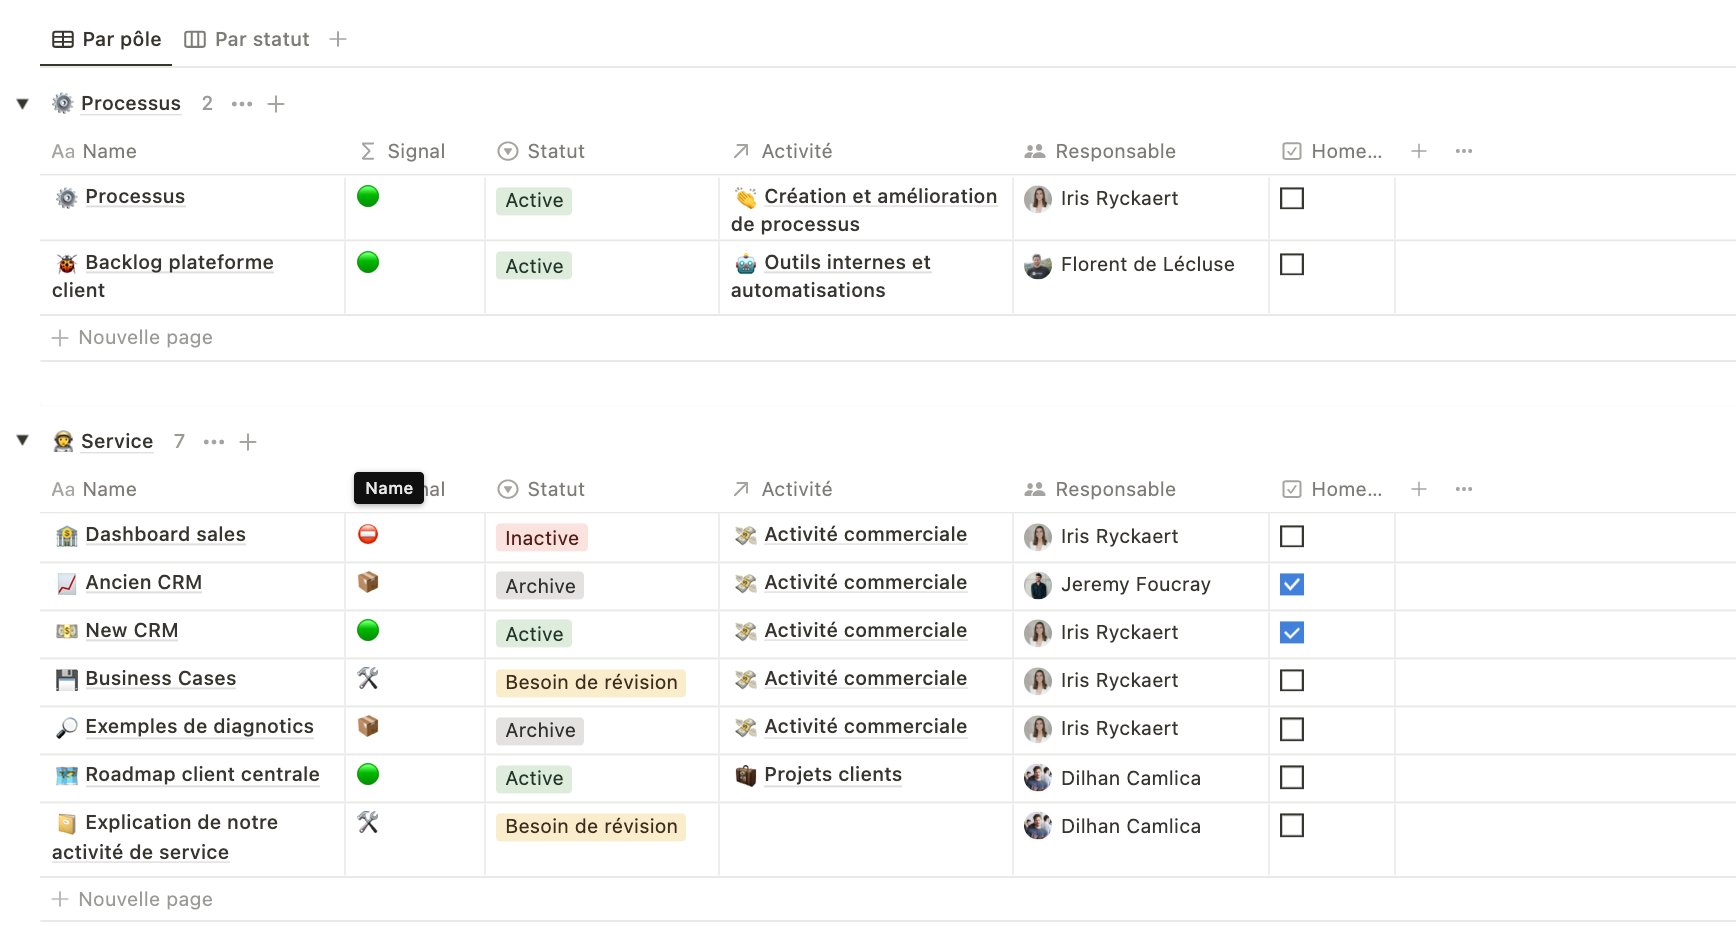Image resolution: width=1736 pixels, height=926 pixels.
Task: Open Création et amélioration de processus link
Action: 879,197
